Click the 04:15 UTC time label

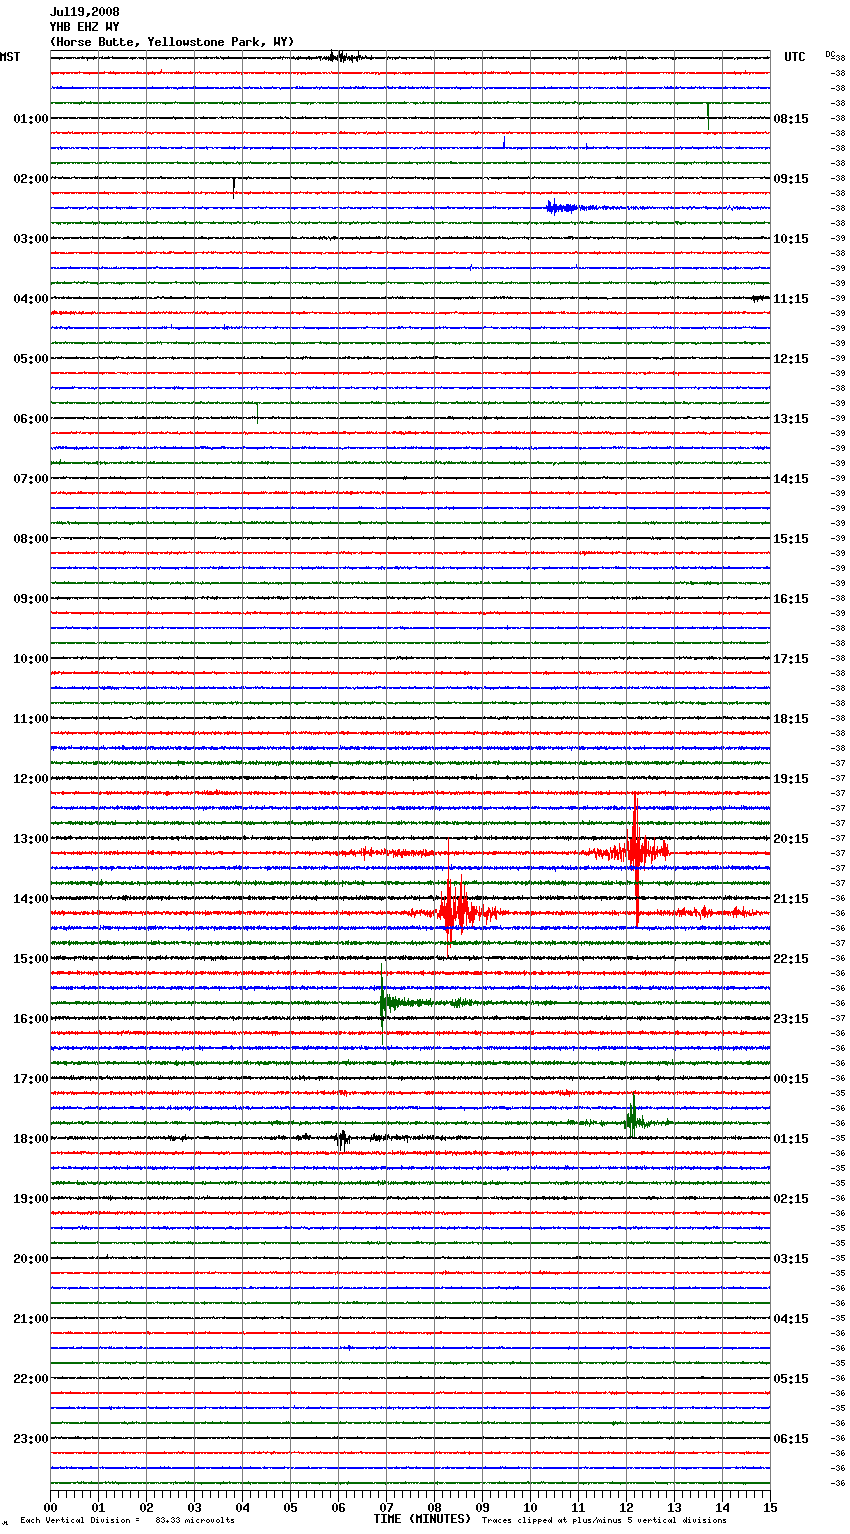click(791, 1319)
